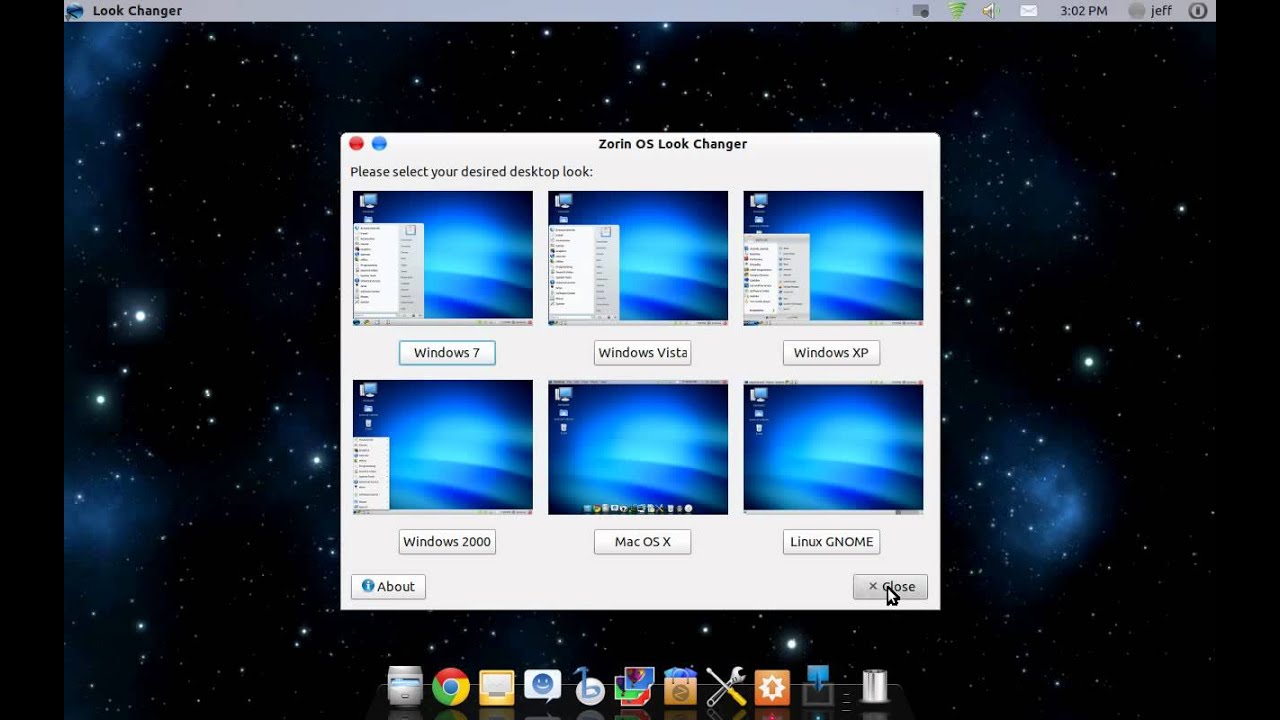Open the volume speaker indicator
This screenshot has height=720, width=1280.
[991, 11]
